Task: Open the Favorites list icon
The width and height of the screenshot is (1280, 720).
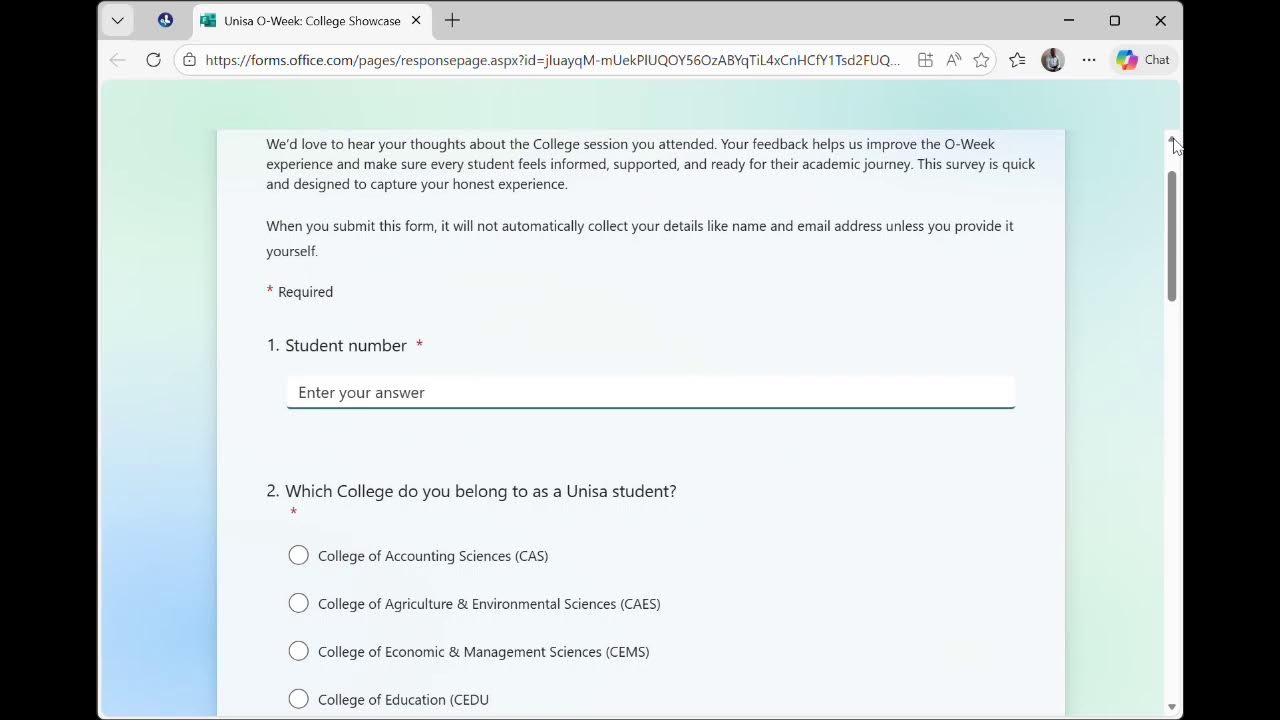Action: [x=1017, y=60]
